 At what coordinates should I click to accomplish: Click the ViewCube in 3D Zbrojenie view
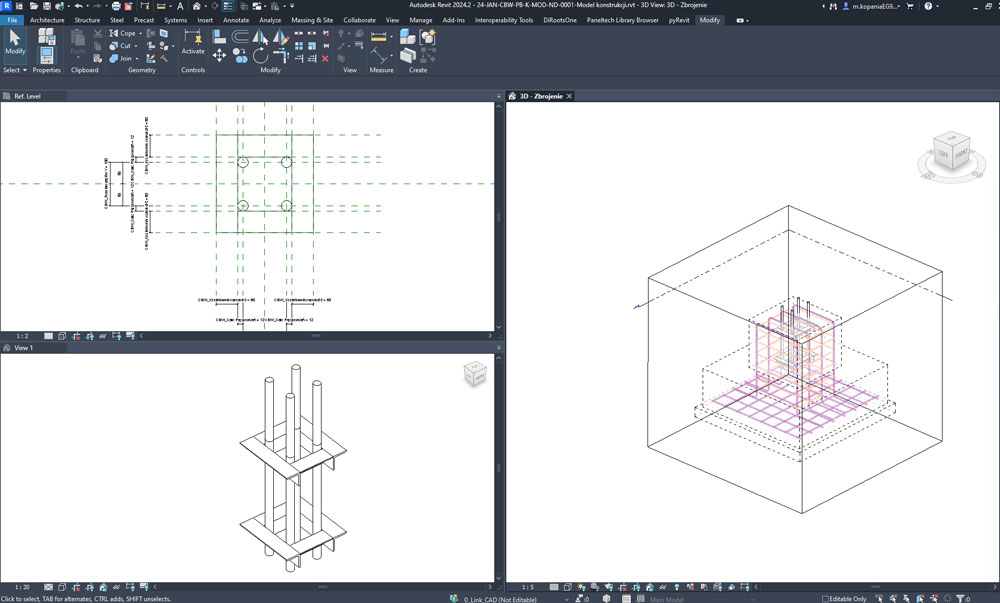tap(950, 151)
